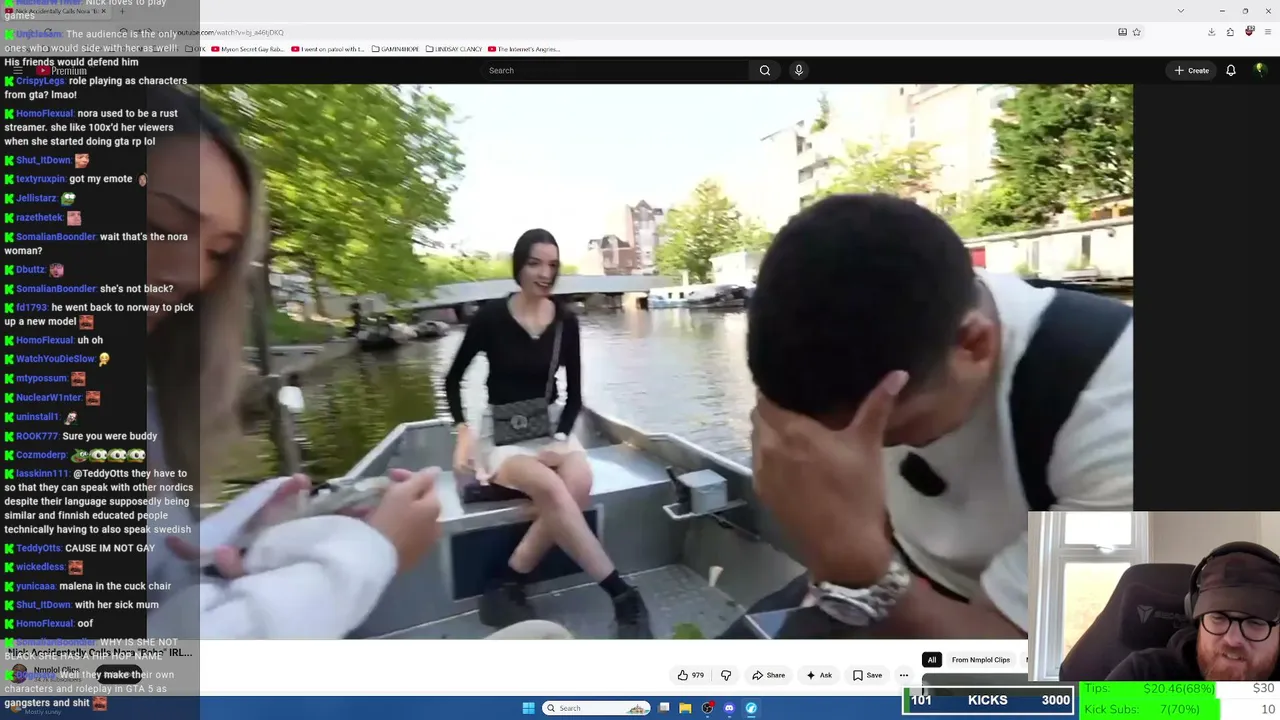Open the LINDSAY CLANCY bookmarks folder
Image resolution: width=1280 pixels, height=720 pixels.
[x=454, y=49]
